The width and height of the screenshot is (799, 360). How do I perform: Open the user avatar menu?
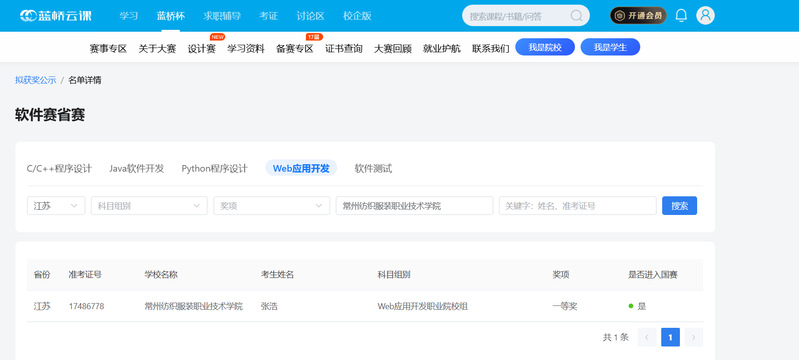click(x=705, y=16)
